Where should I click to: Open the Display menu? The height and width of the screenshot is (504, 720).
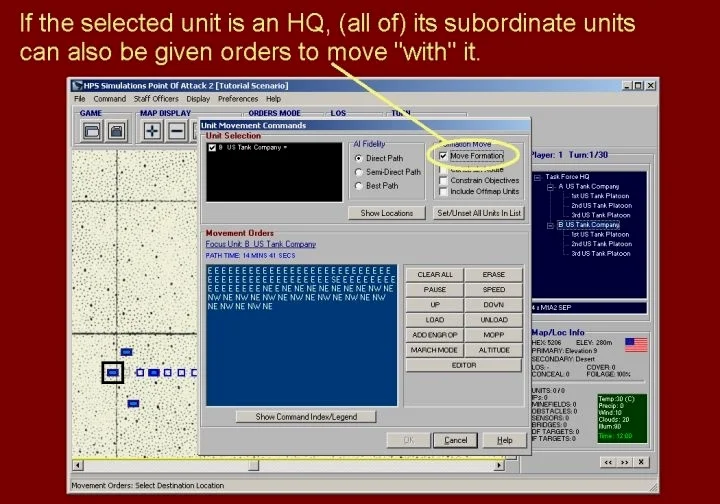(x=198, y=99)
